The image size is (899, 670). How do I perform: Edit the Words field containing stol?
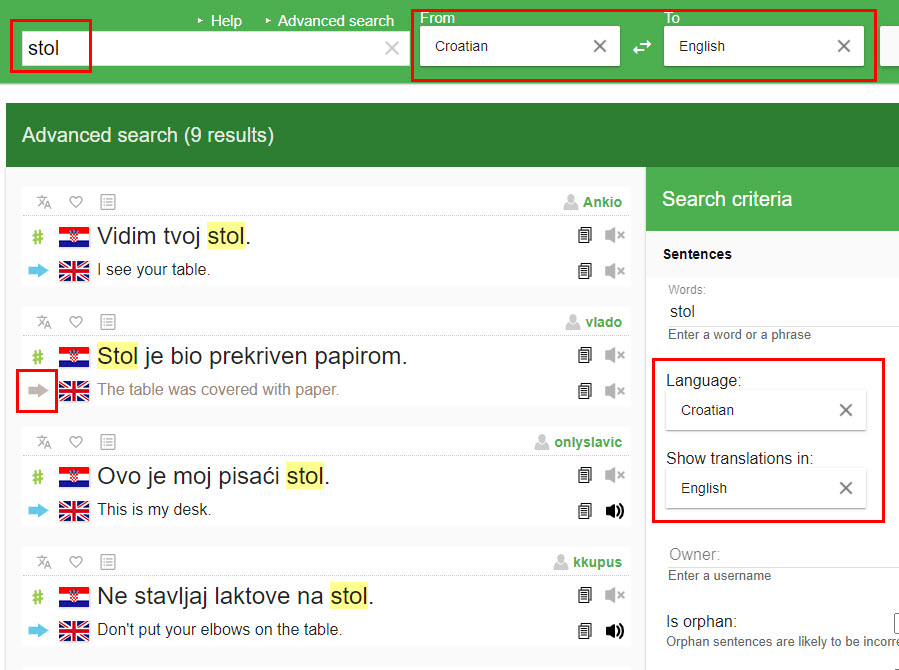[783, 312]
